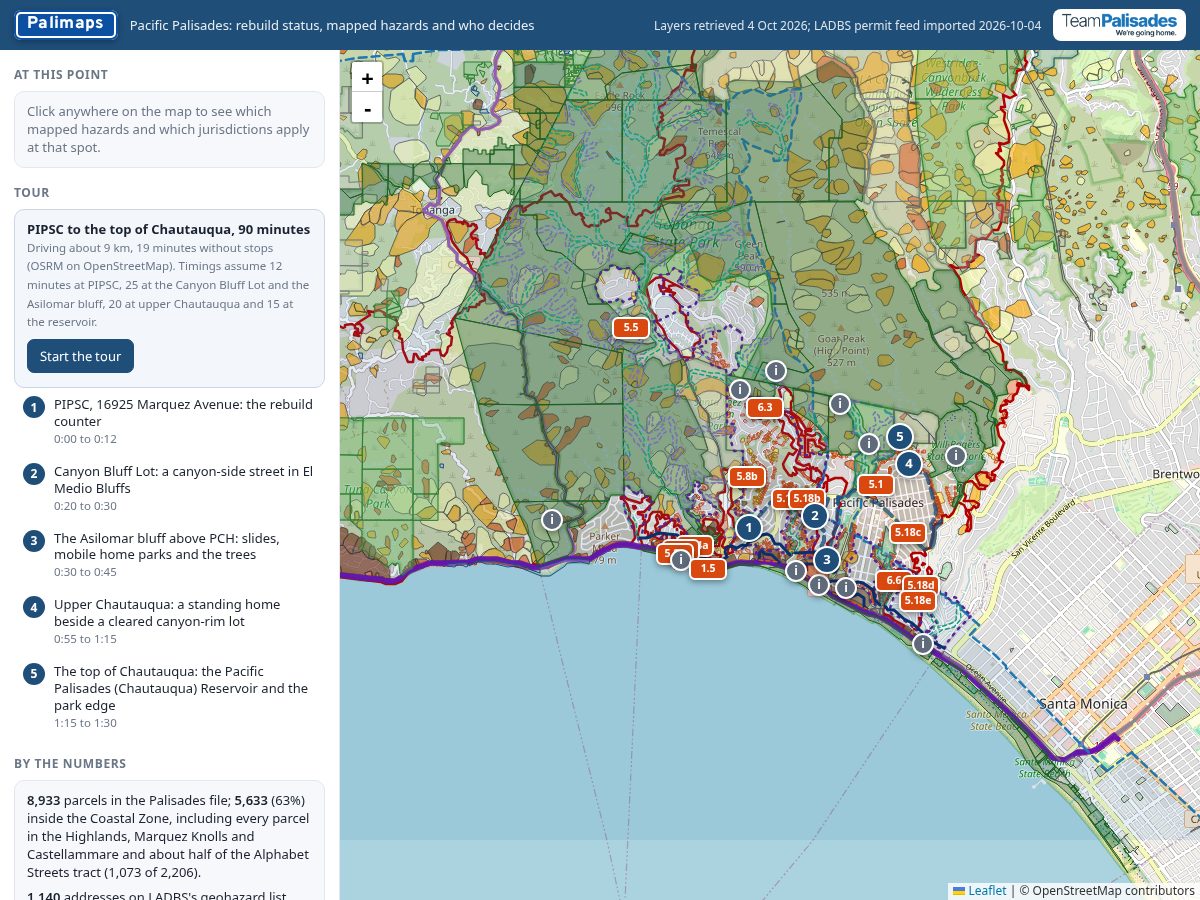Viewport: 1200px width, 900px height.
Task: Select the 5.18b map marker
Action: tap(806, 498)
